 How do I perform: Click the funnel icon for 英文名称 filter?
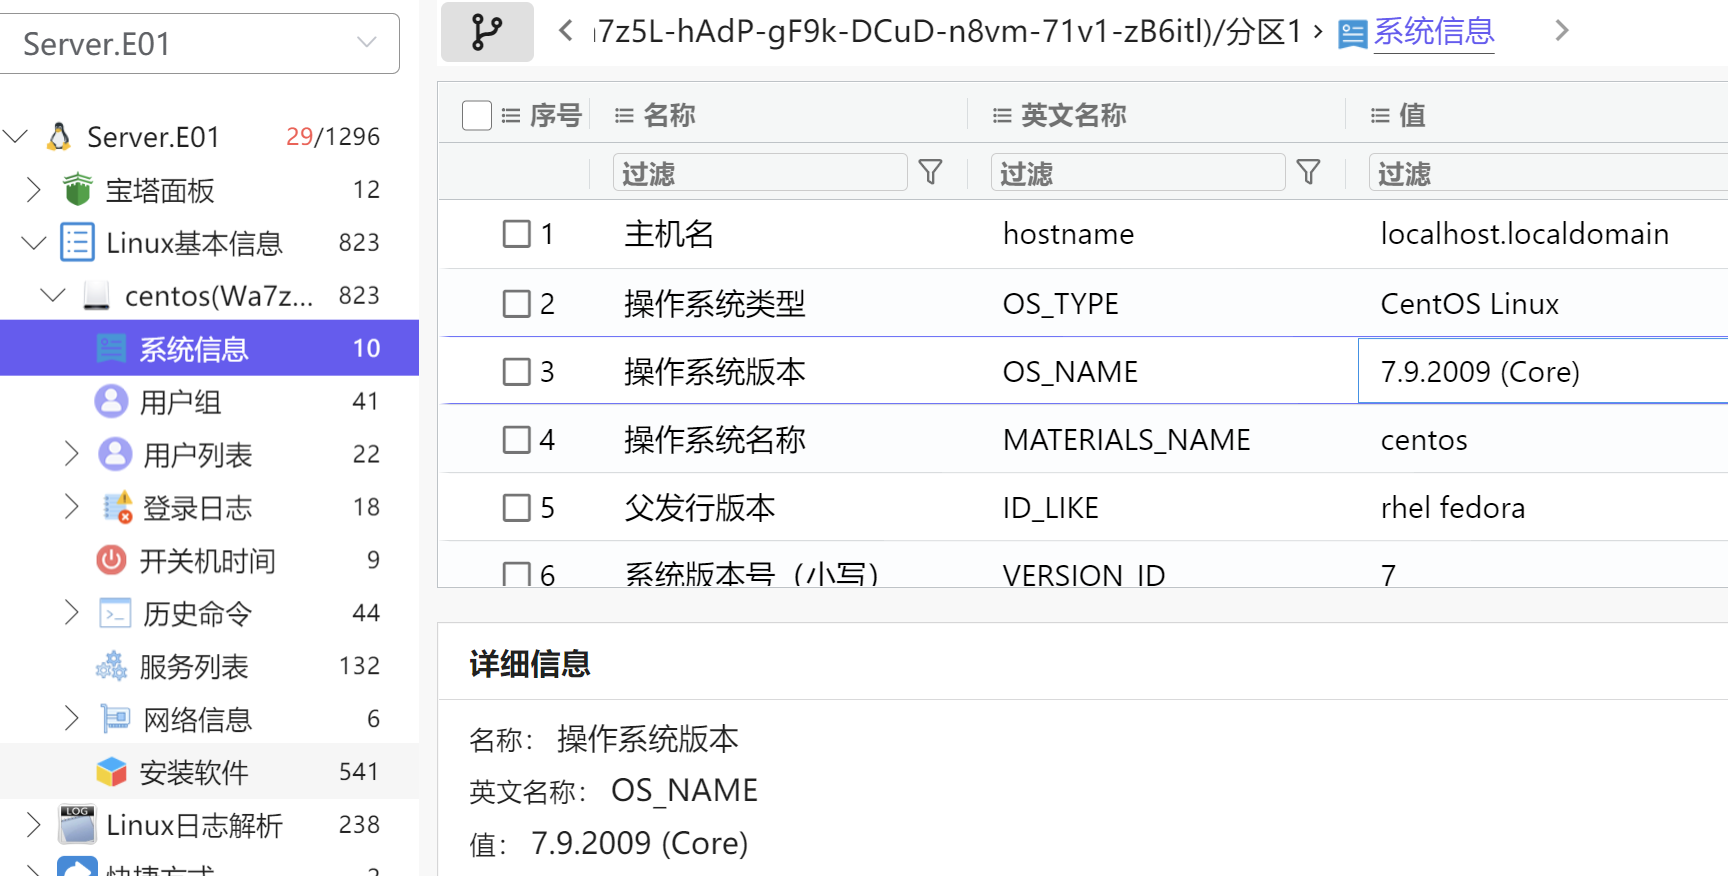click(1308, 173)
